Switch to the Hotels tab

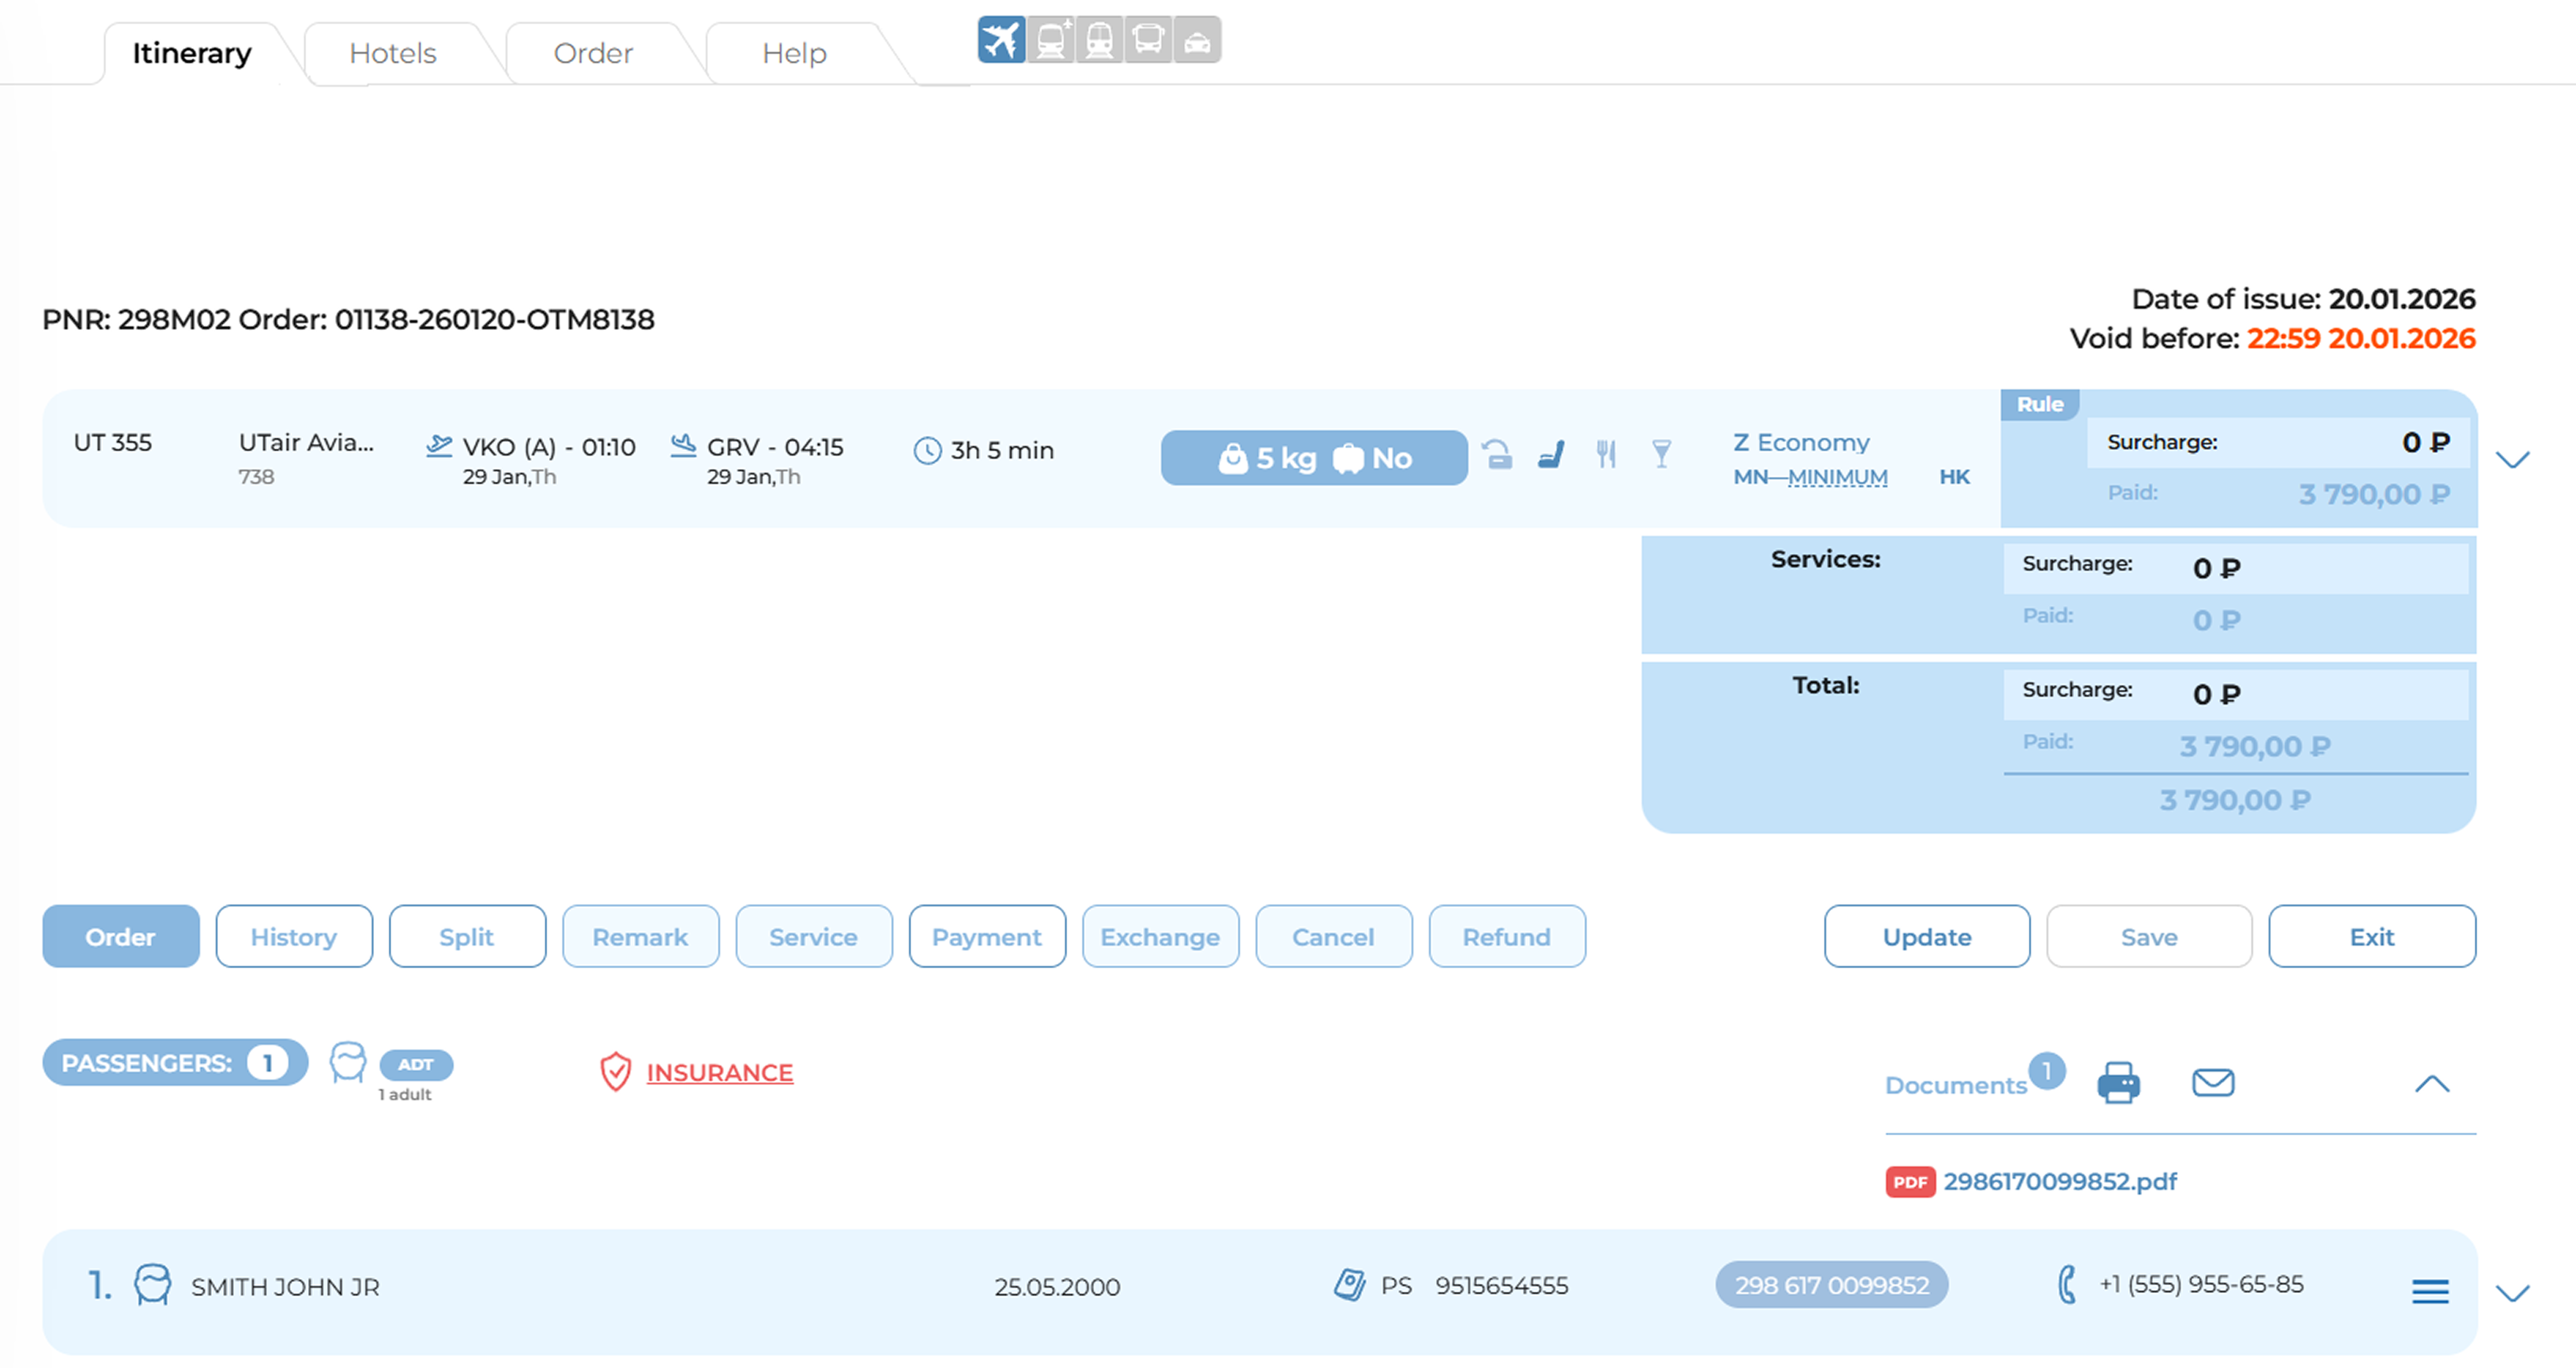click(x=393, y=53)
